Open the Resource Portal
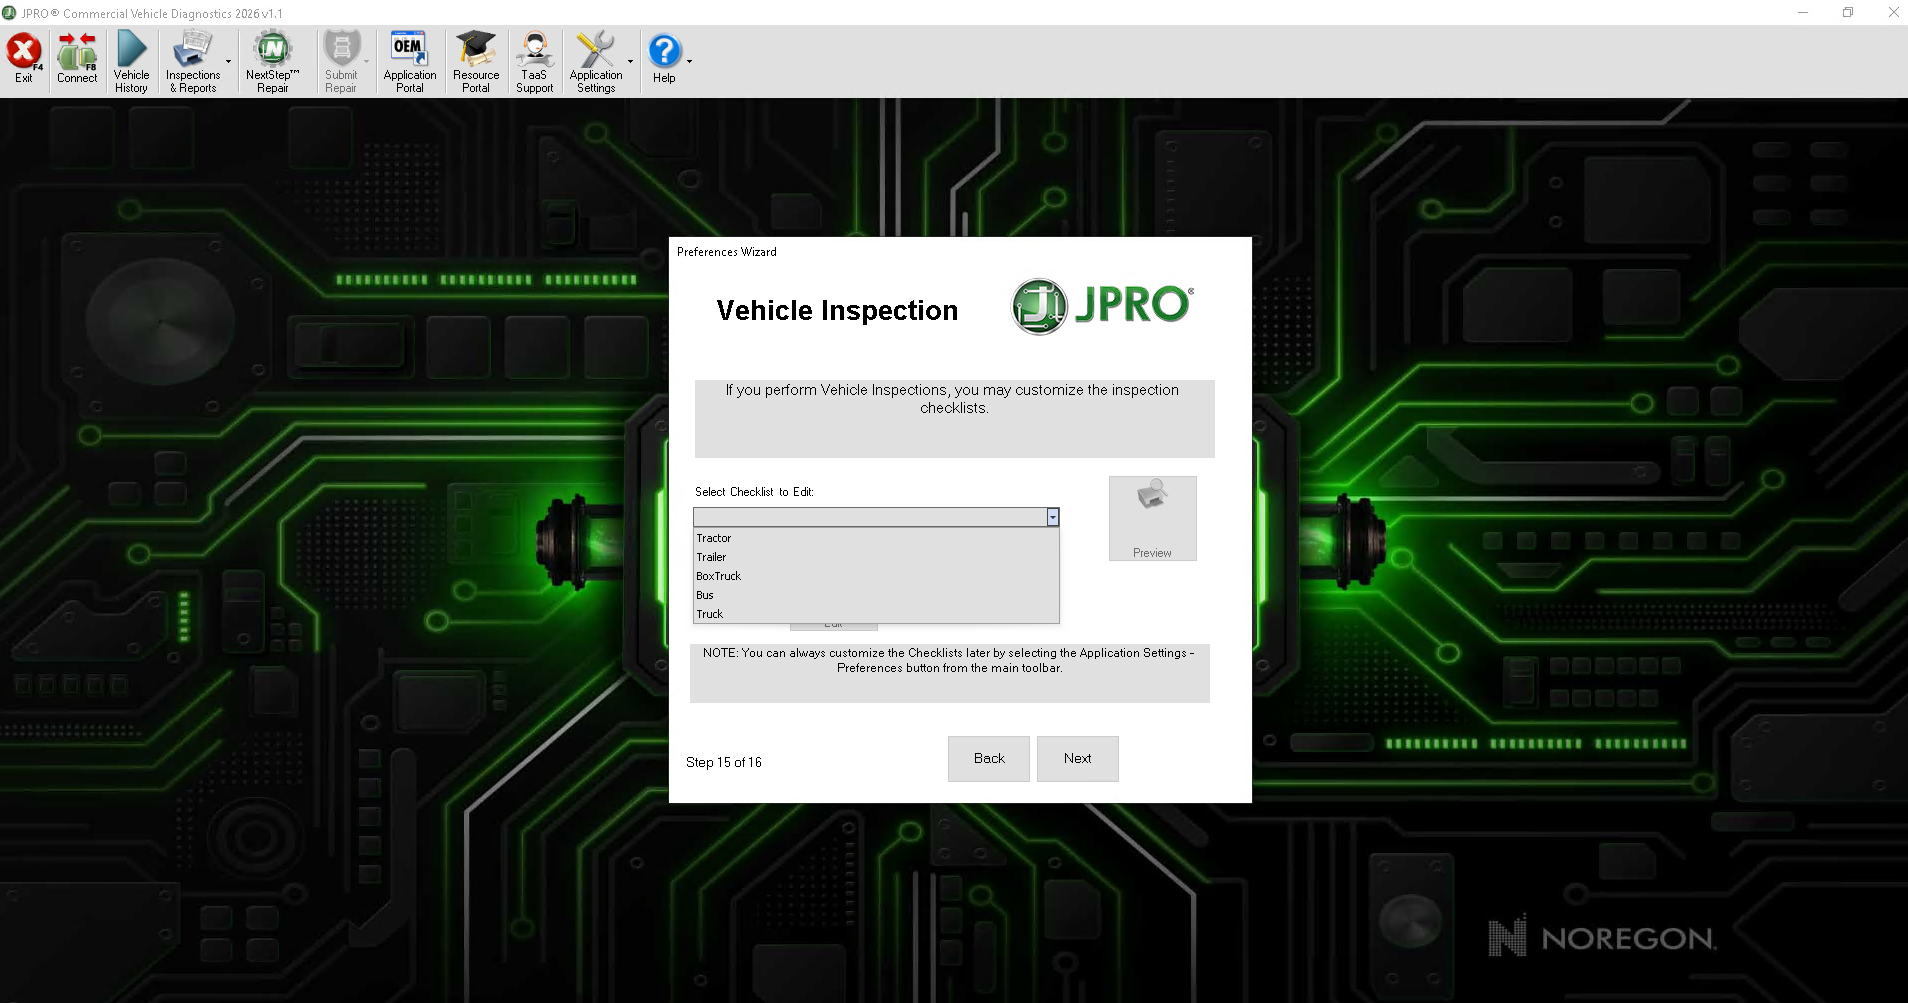The width and height of the screenshot is (1908, 1003). tap(476, 62)
